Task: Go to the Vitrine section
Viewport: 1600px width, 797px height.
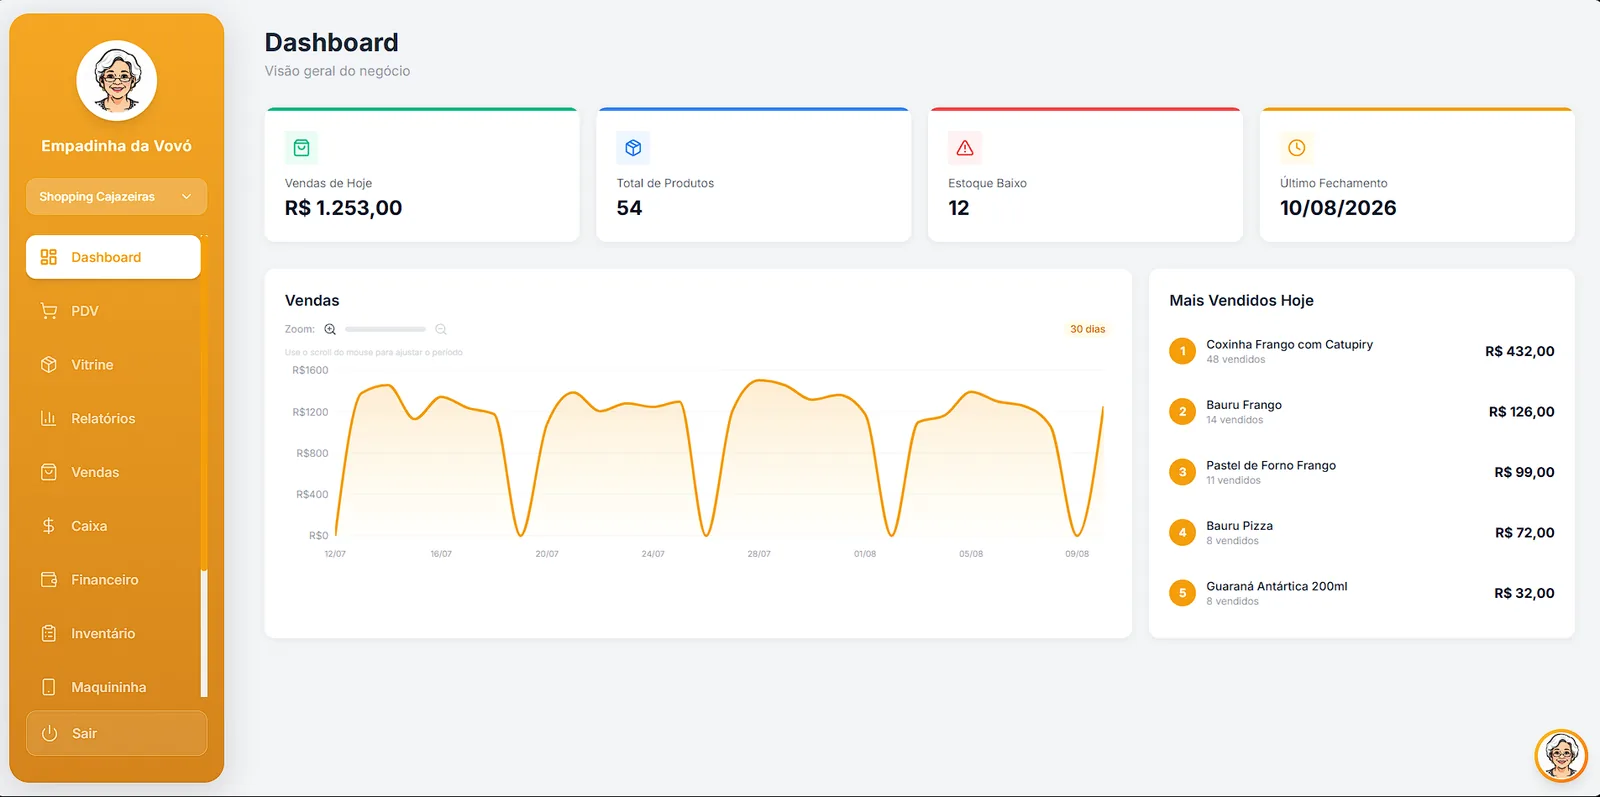Action: (x=113, y=365)
